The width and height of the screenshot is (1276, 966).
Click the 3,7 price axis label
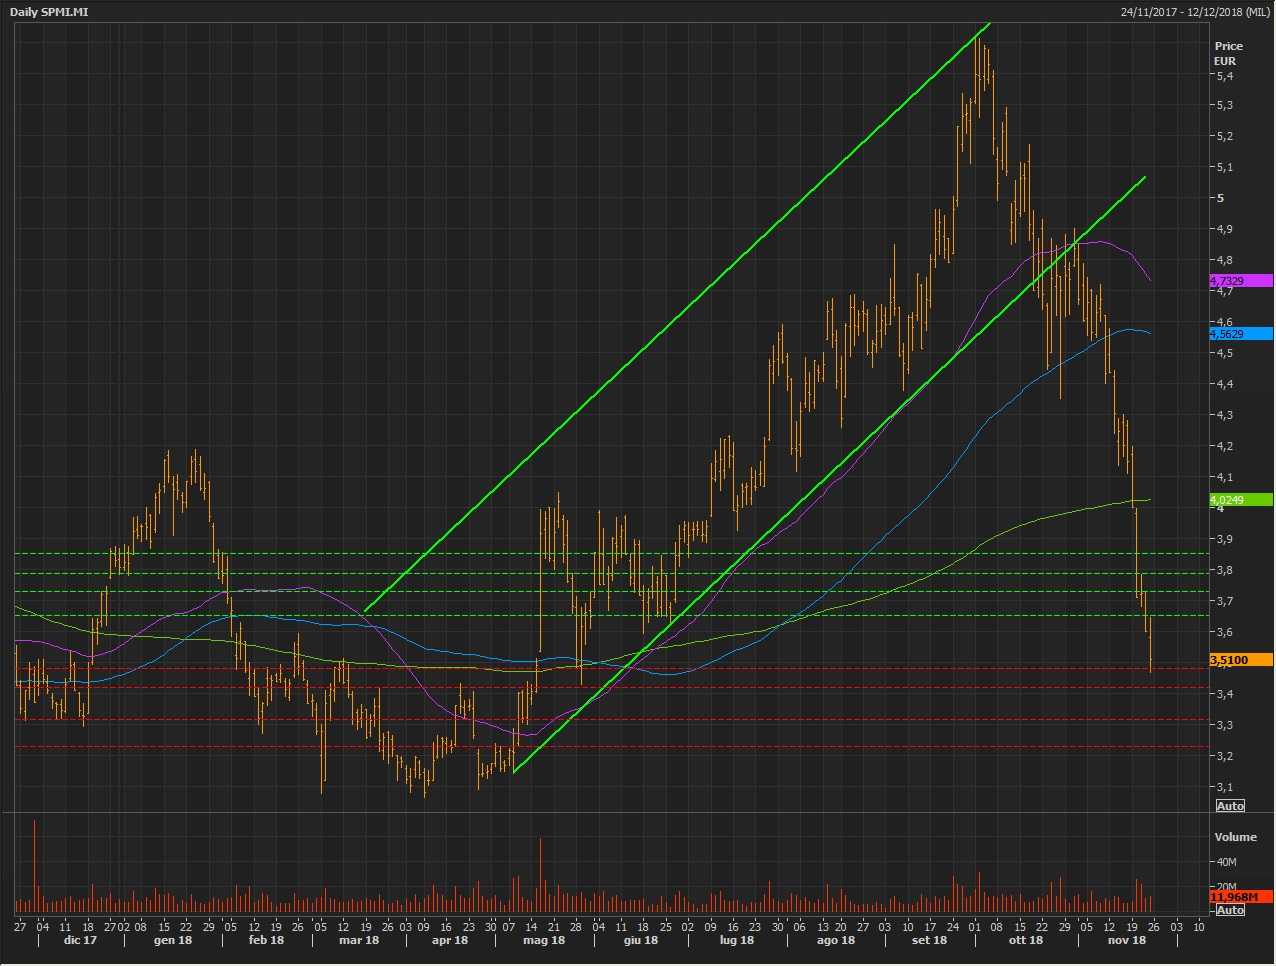1225,601
